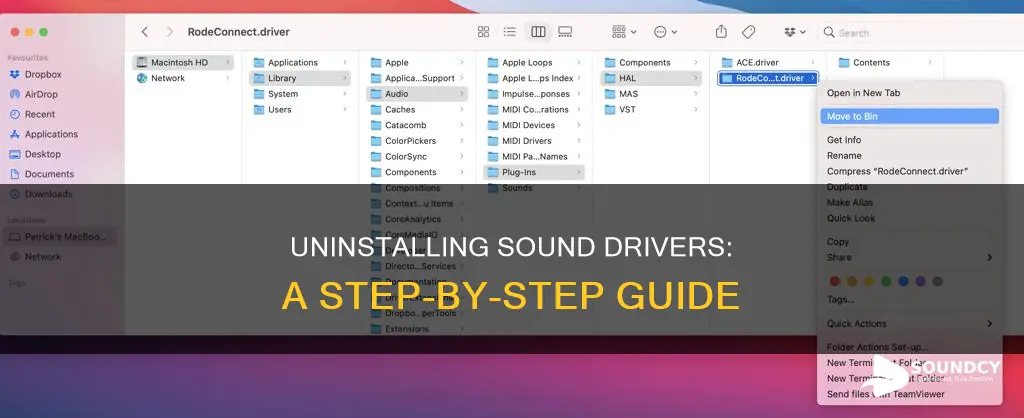Select the HAL folder
The height and width of the screenshot is (418, 1024).
(650, 78)
